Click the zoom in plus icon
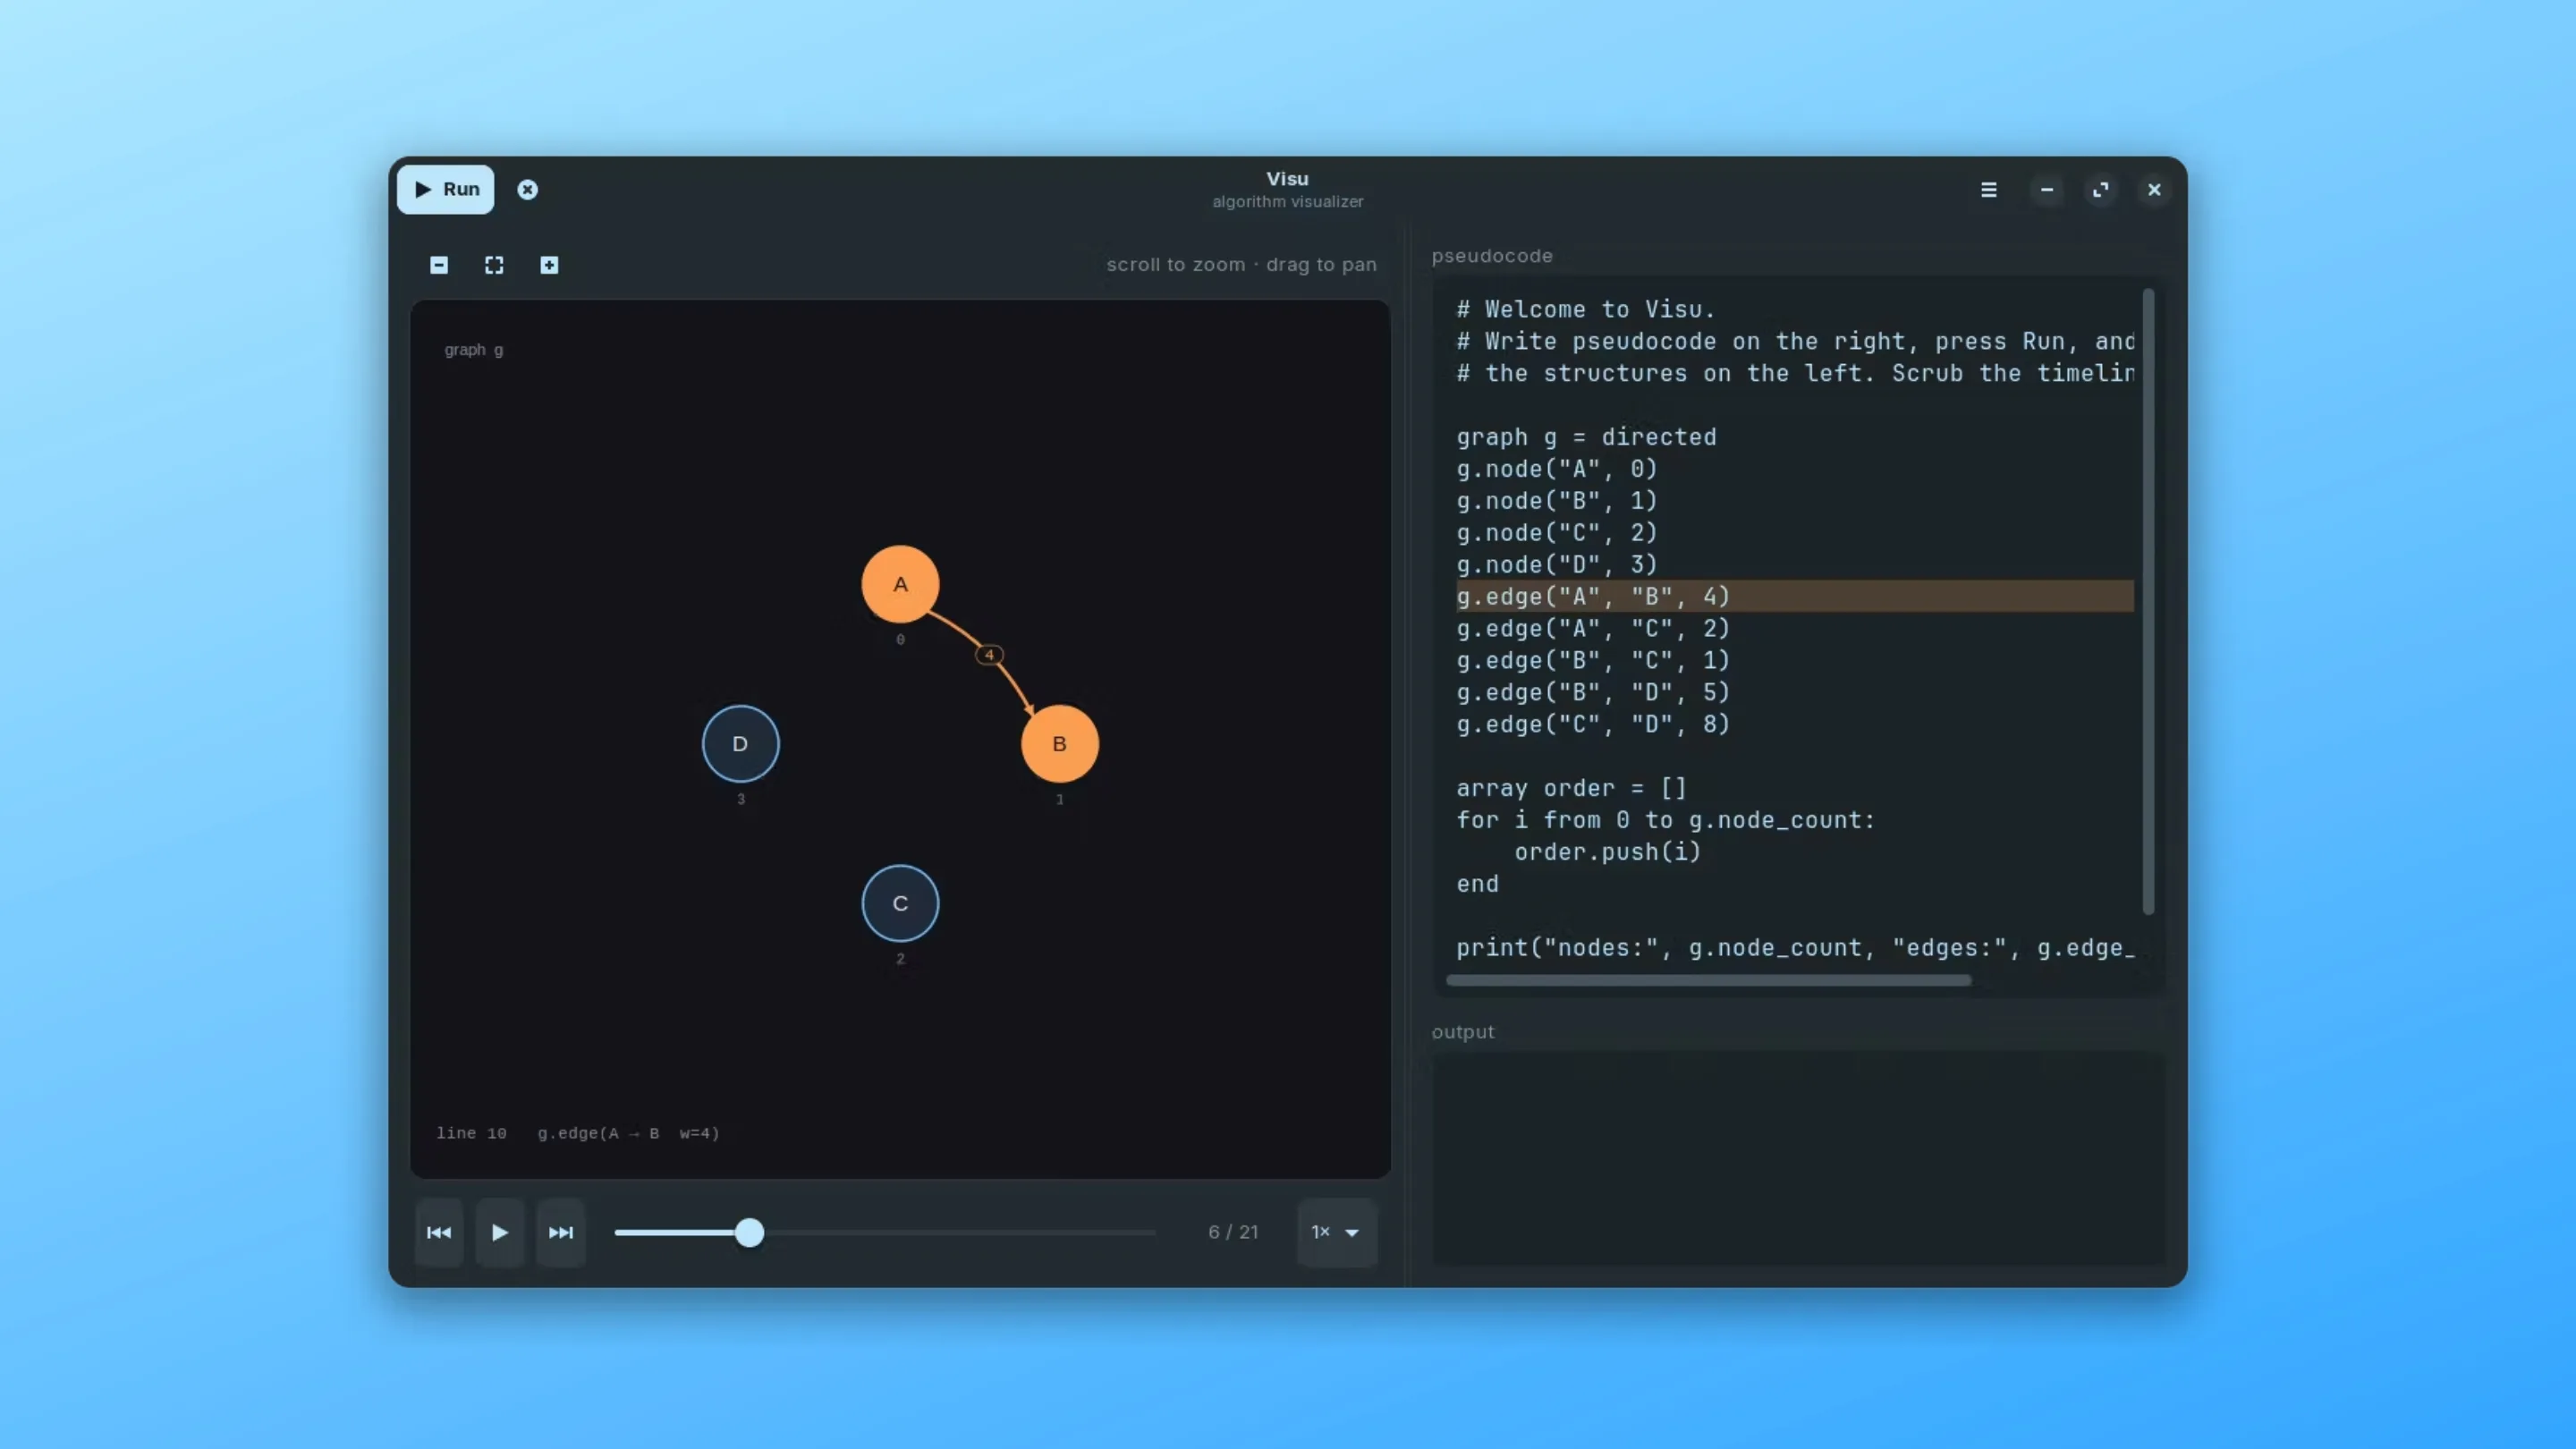The width and height of the screenshot is (2576, 1449). click(549, 265)
